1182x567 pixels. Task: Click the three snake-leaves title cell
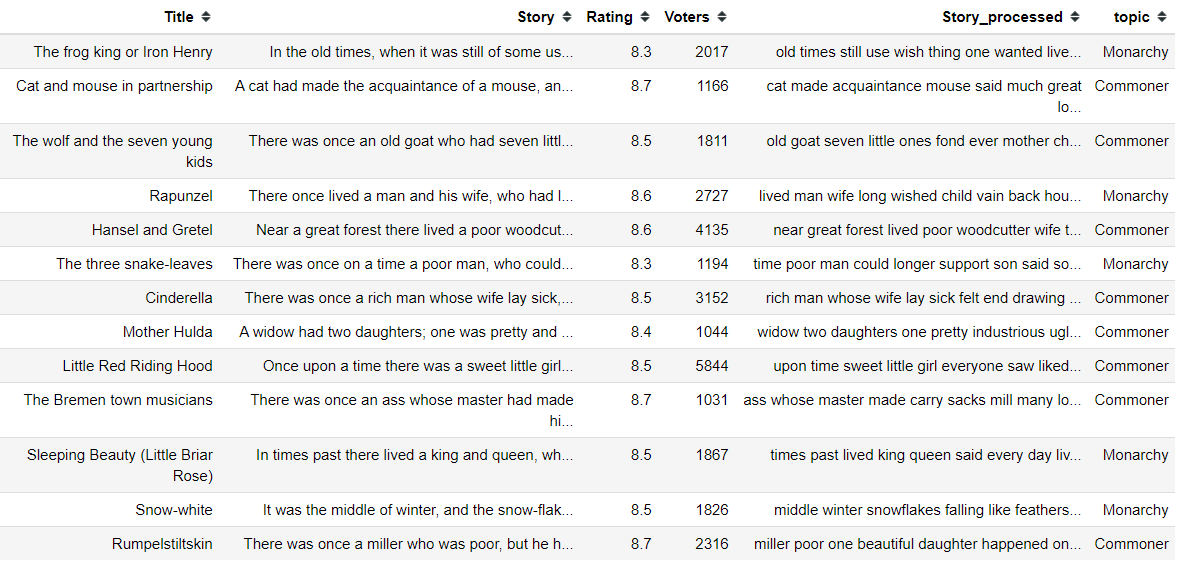[134, 264]
